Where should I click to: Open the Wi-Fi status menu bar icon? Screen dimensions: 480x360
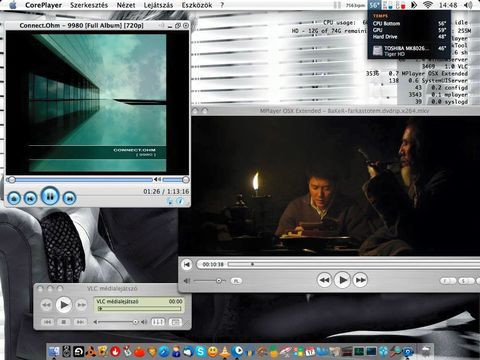click(428, 5)
